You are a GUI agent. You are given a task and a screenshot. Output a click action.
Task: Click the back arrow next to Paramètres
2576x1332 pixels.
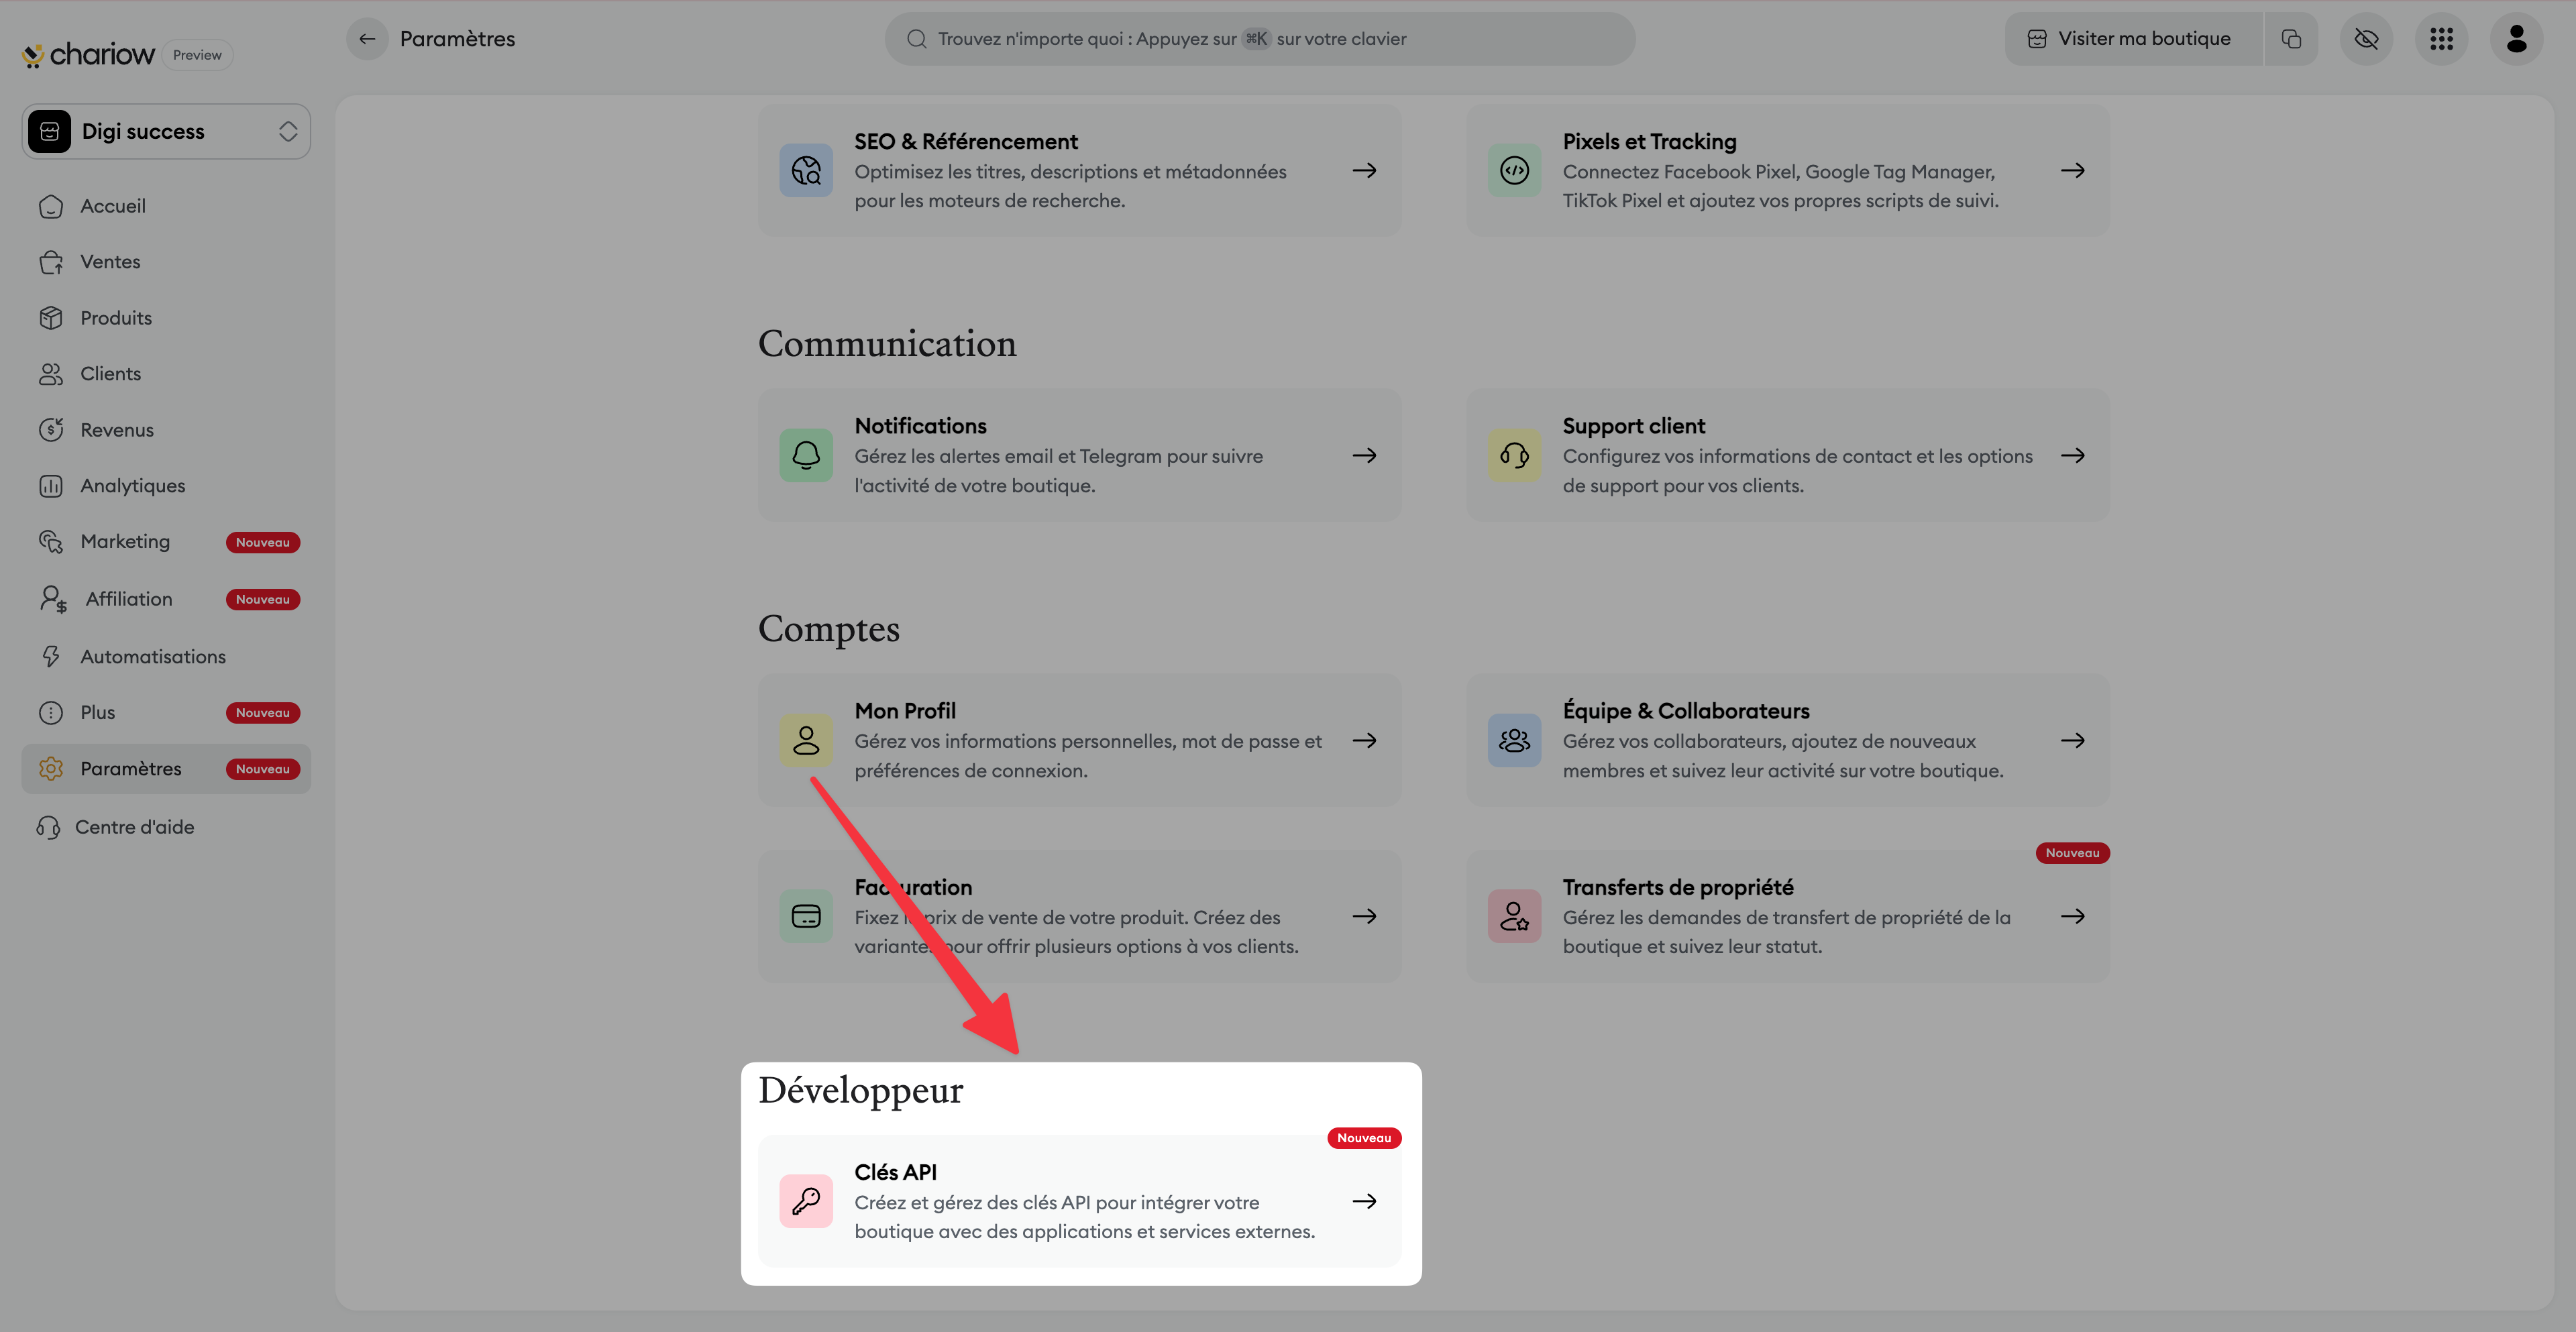click(367, 39)
